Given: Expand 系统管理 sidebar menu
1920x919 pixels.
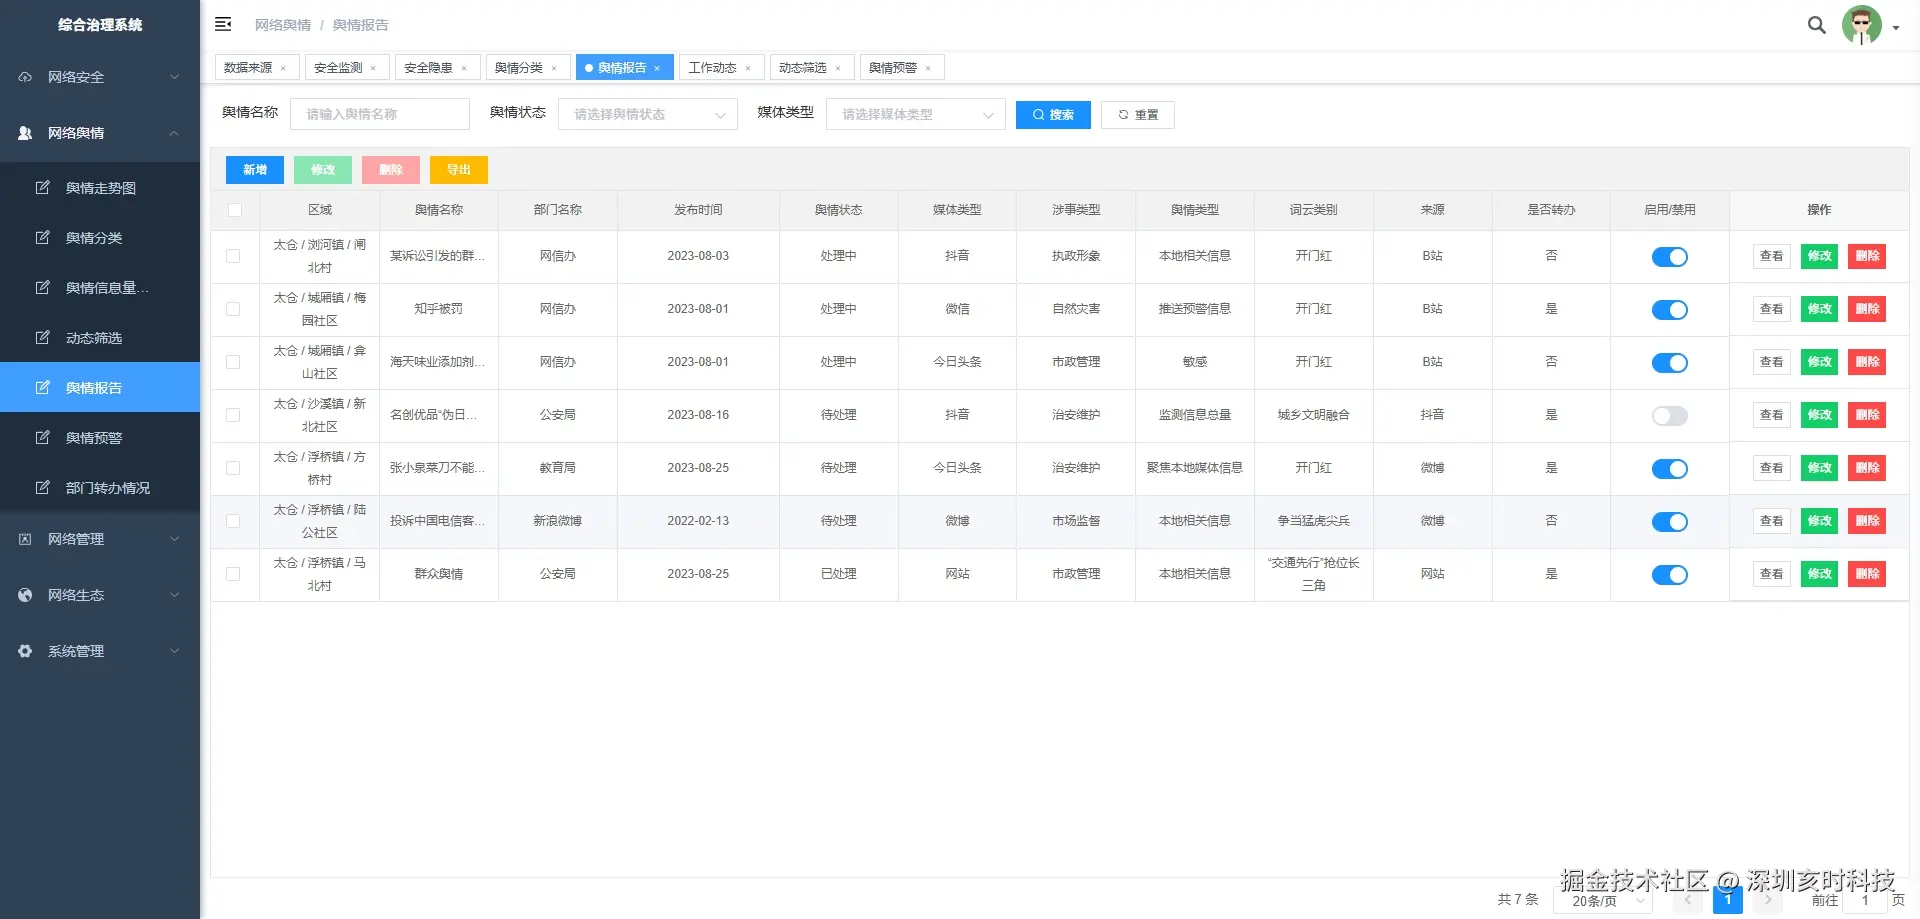Looking at the screenshot, I should [174, 651].
